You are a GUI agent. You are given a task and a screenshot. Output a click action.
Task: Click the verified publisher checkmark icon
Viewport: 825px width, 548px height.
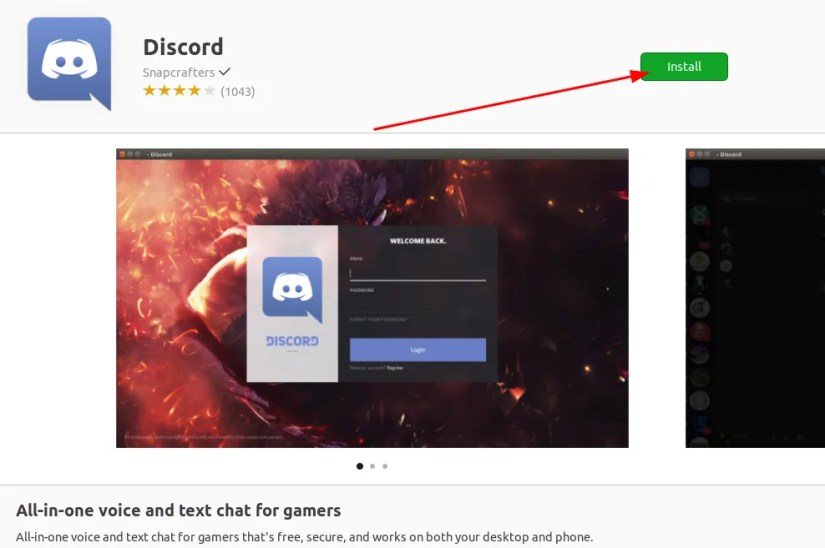pyautogui.click(x=225, y=71)
